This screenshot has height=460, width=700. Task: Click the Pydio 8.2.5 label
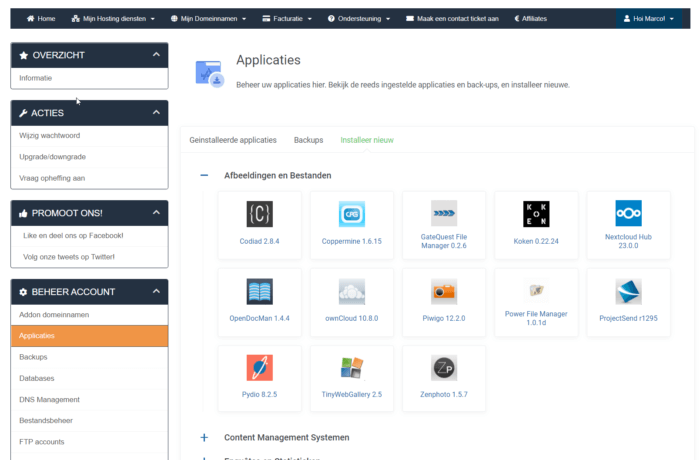pos(259,394)
